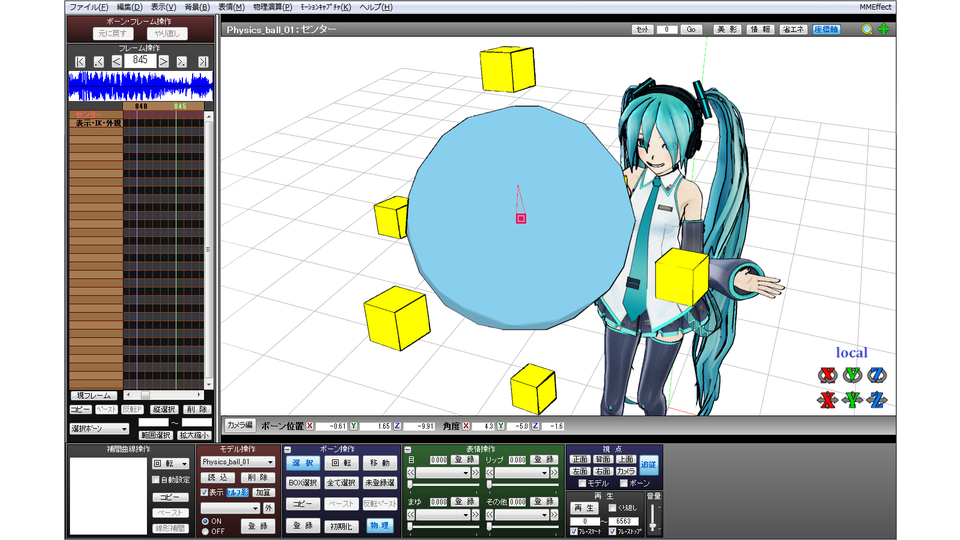This screenshot has width=960, height=540.
Task: Open the MMEffect menu
Action: click(875, 7)
